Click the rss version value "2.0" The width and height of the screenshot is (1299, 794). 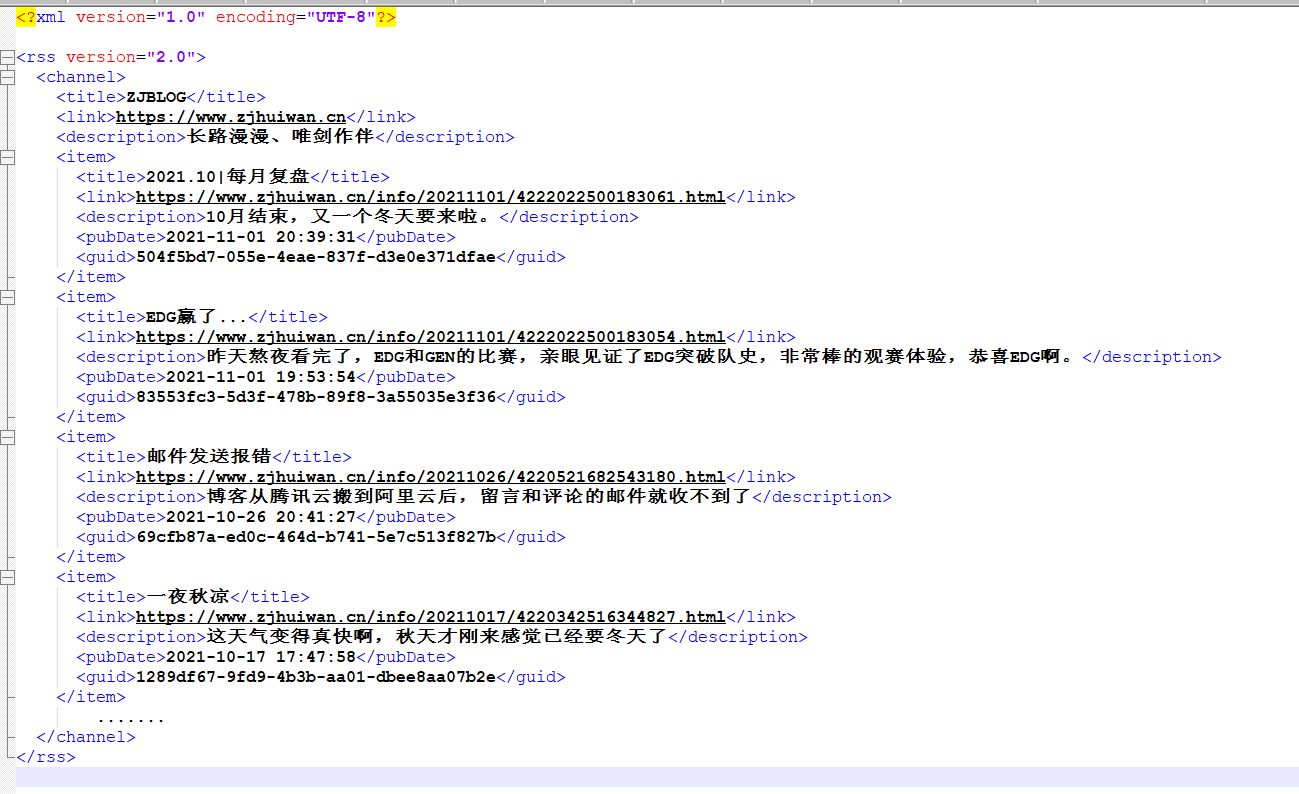[x=171, y=57]
